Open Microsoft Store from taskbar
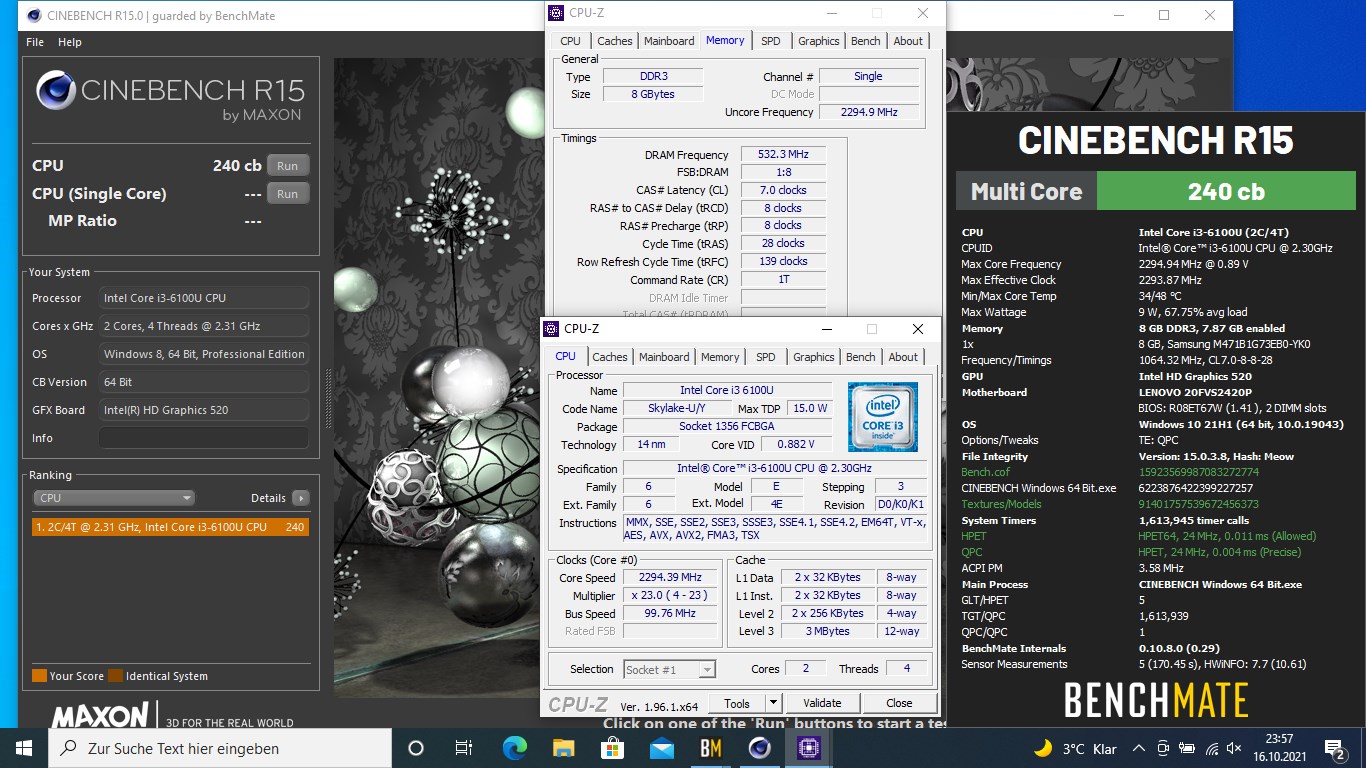The height and width of the screenshot is (768, 1366). click(612, 748)
